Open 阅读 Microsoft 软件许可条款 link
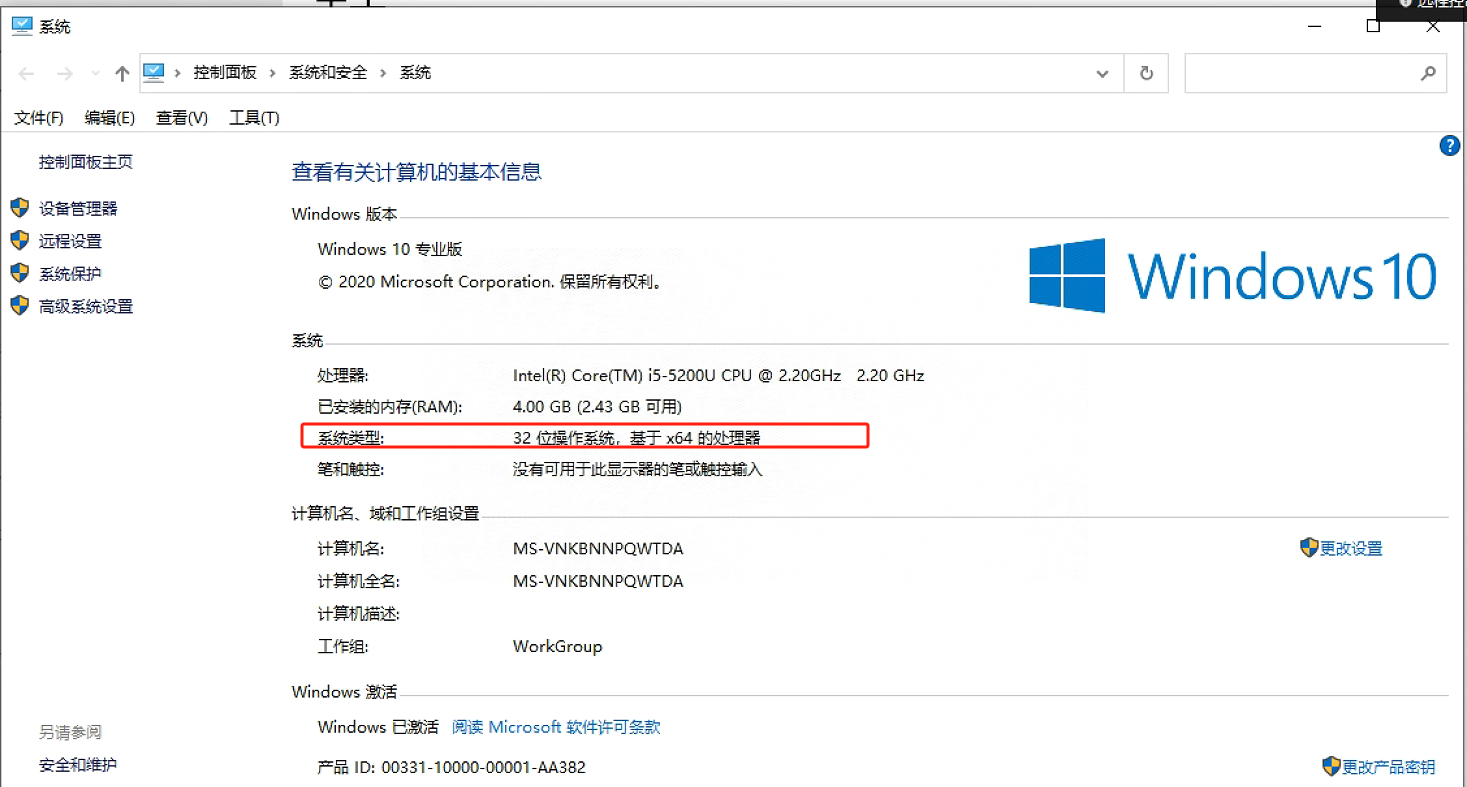Screen dimensions: 1467x787 556,727
